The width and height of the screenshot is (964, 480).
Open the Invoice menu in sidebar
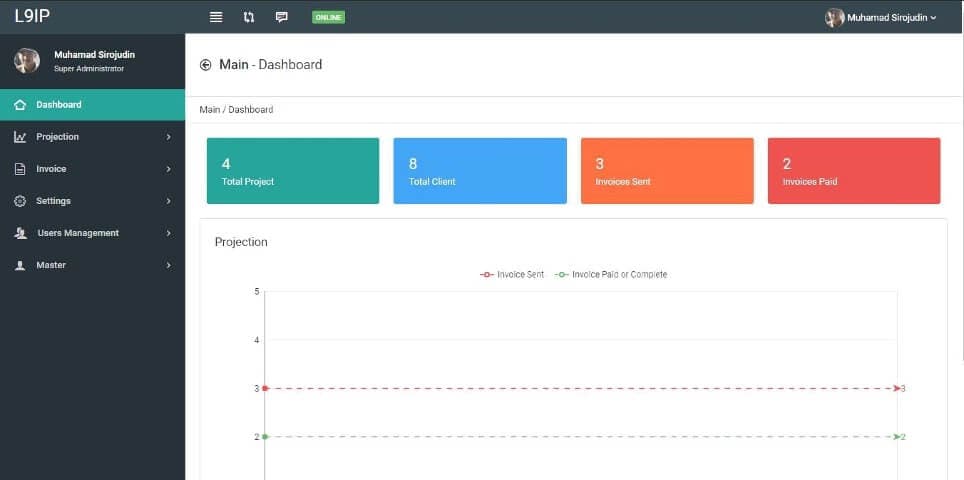coord(92,169)
